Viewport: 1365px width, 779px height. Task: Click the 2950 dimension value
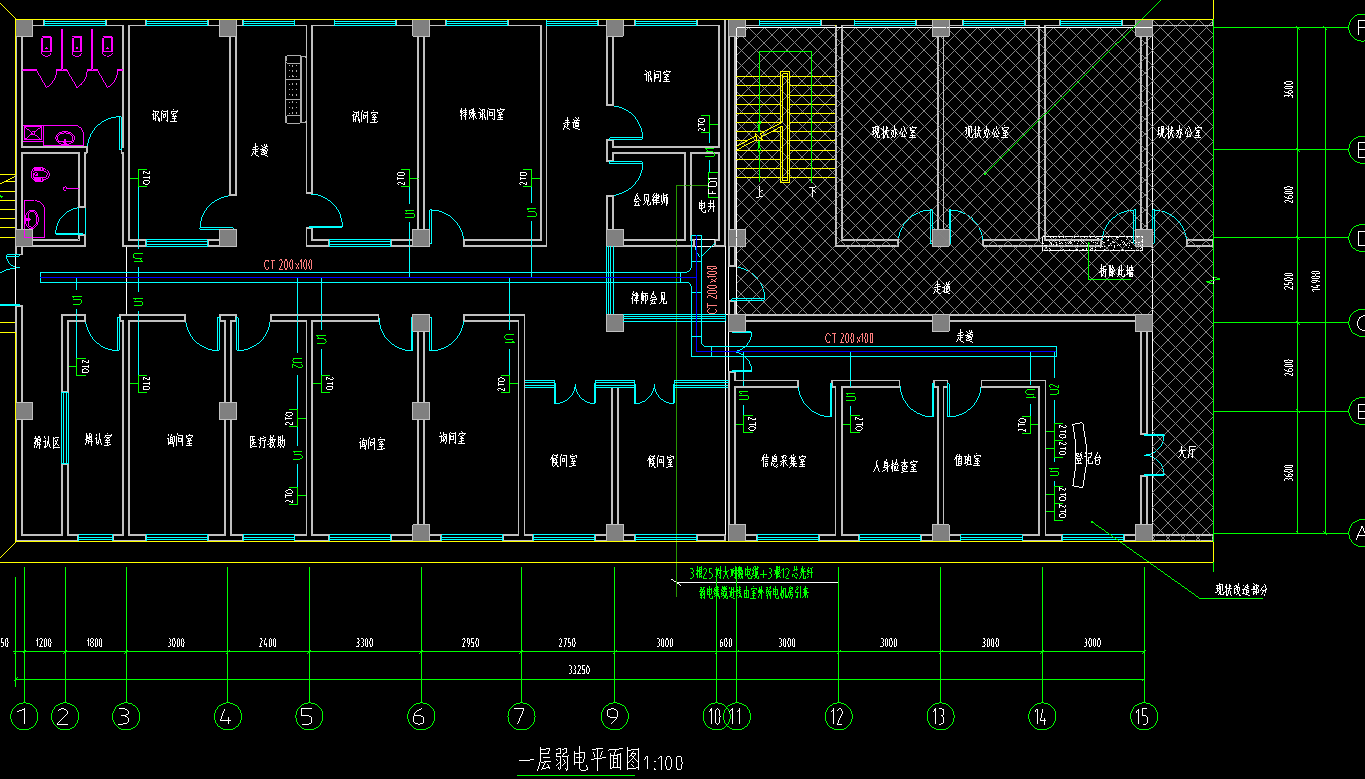coord(471,642)
